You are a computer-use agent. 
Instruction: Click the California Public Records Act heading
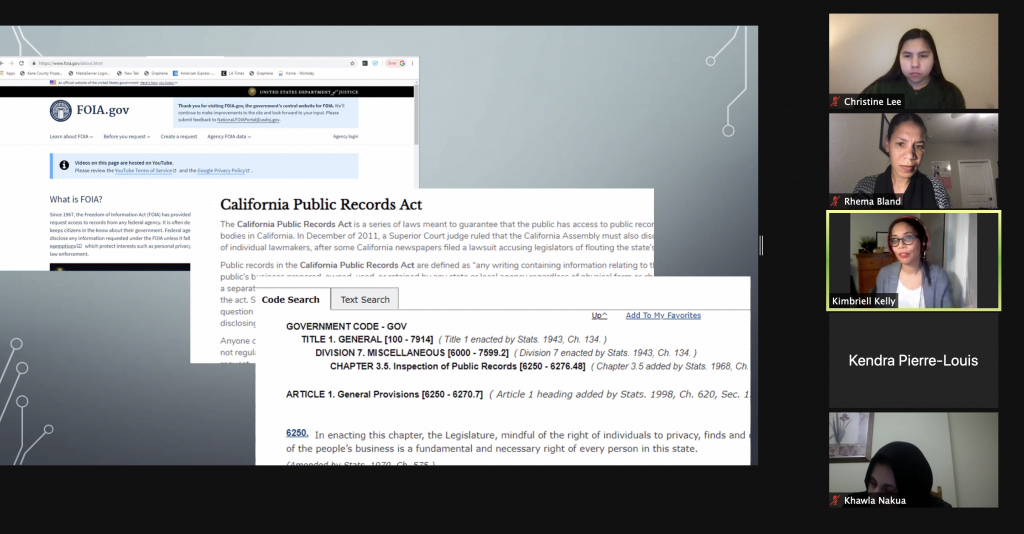coord(321,204)
